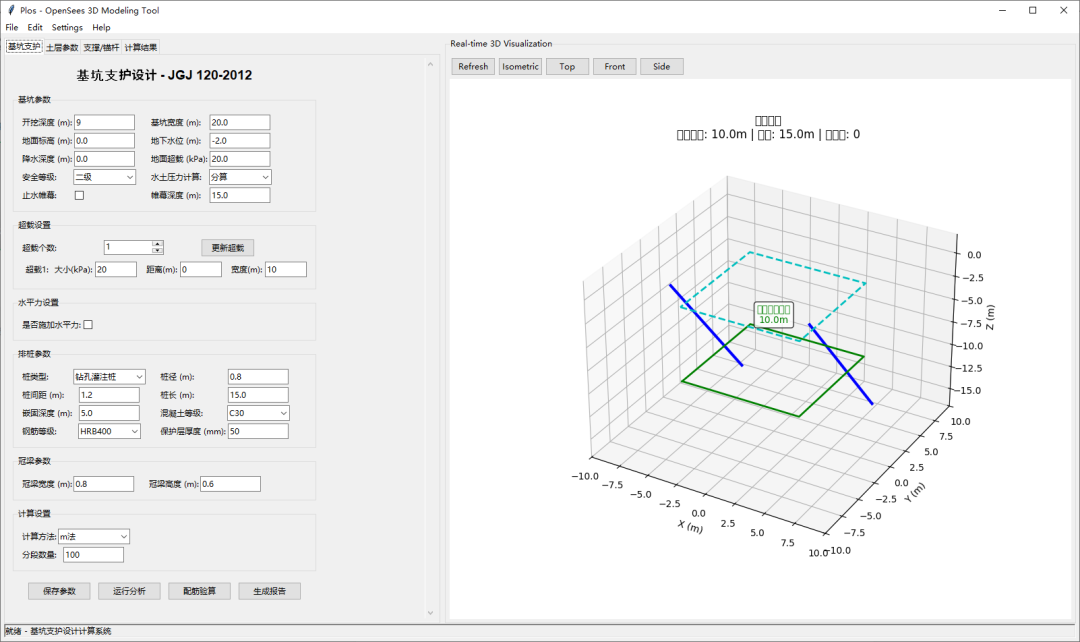Click the 嵌固深度 (m) input field
1080x642 pixels.
[x=110, y=413]
